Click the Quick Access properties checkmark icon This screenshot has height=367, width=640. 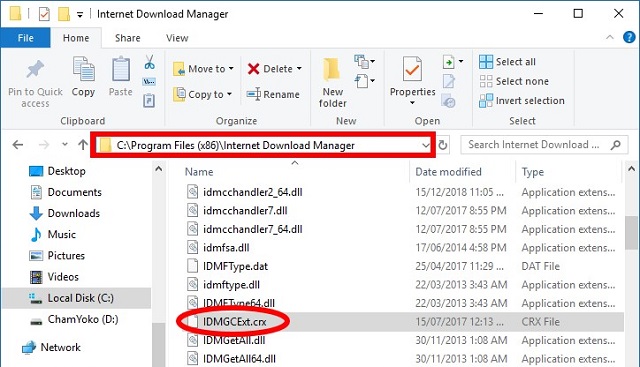pyautogui.click(x=44, y=14)
